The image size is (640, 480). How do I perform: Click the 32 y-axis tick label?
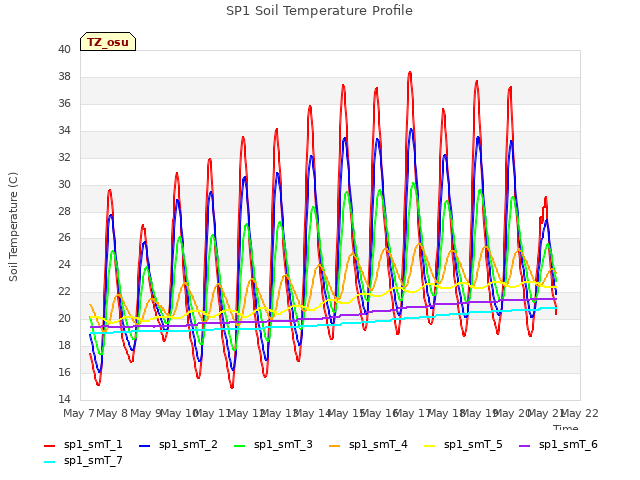click(64, 157)
